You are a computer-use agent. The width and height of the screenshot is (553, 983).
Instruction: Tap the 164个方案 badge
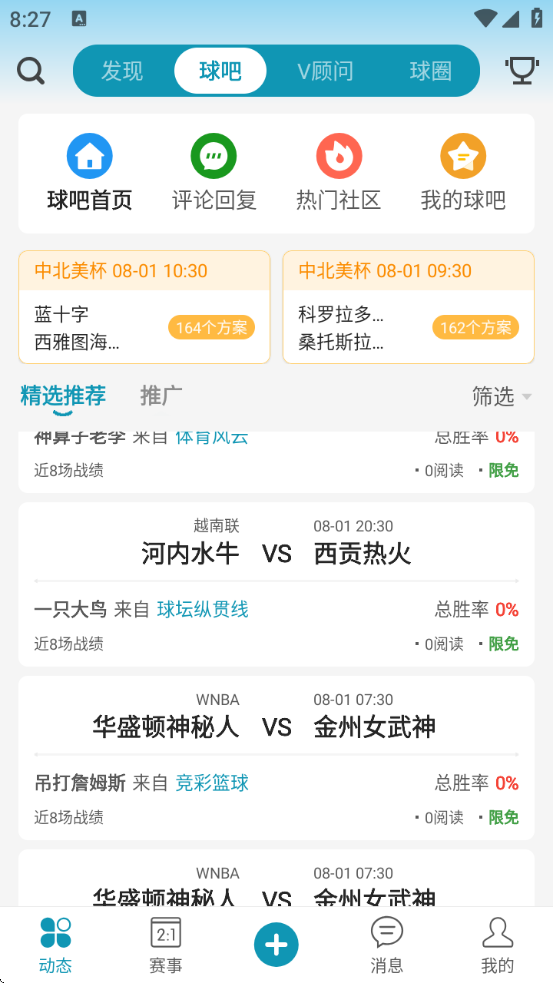[x=211, y=327]
